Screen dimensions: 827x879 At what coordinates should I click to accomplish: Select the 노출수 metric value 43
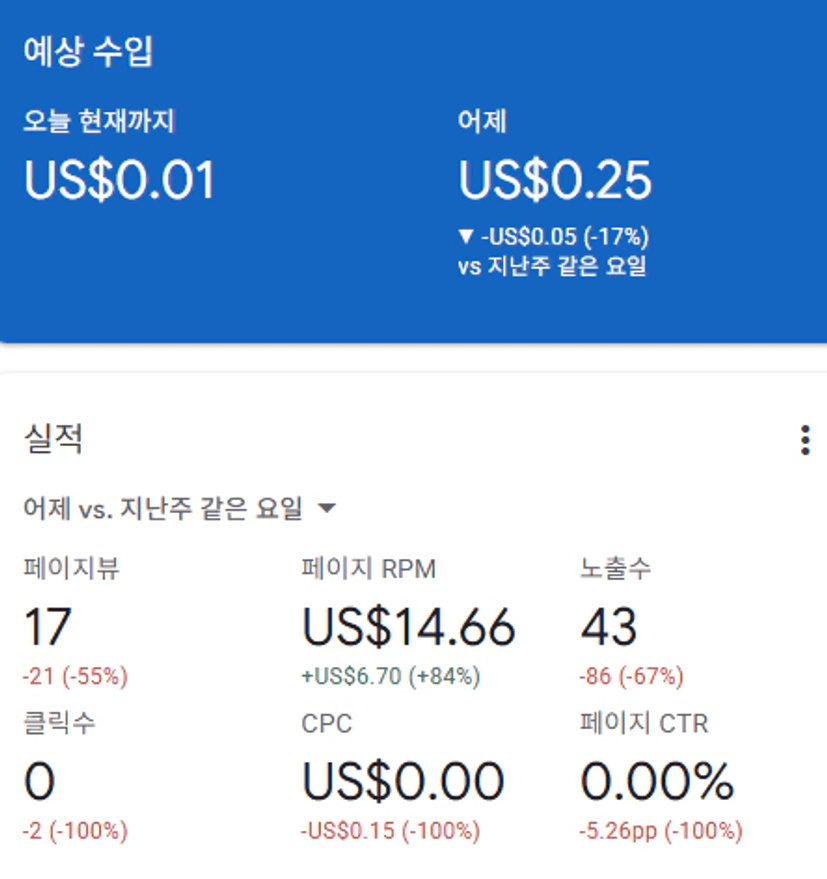[x=608, y=627]
